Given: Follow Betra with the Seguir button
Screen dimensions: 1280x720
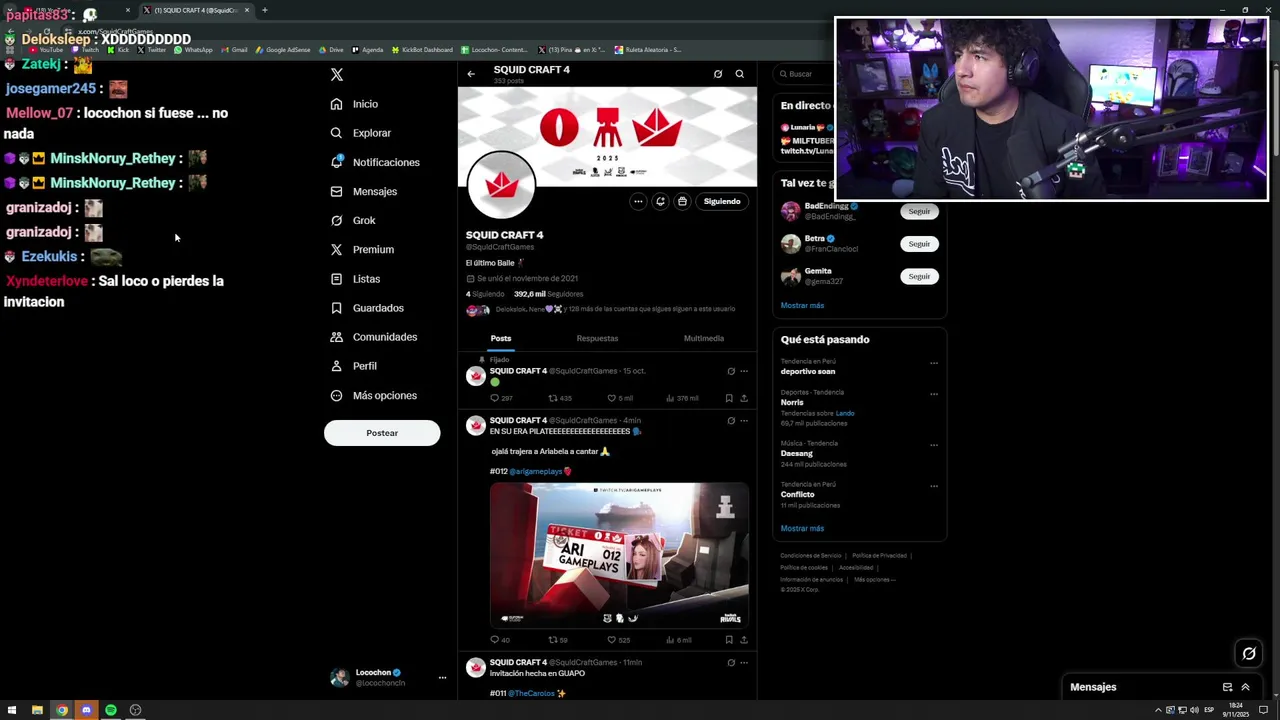Looking at the screenshot, I should (919, 244).
